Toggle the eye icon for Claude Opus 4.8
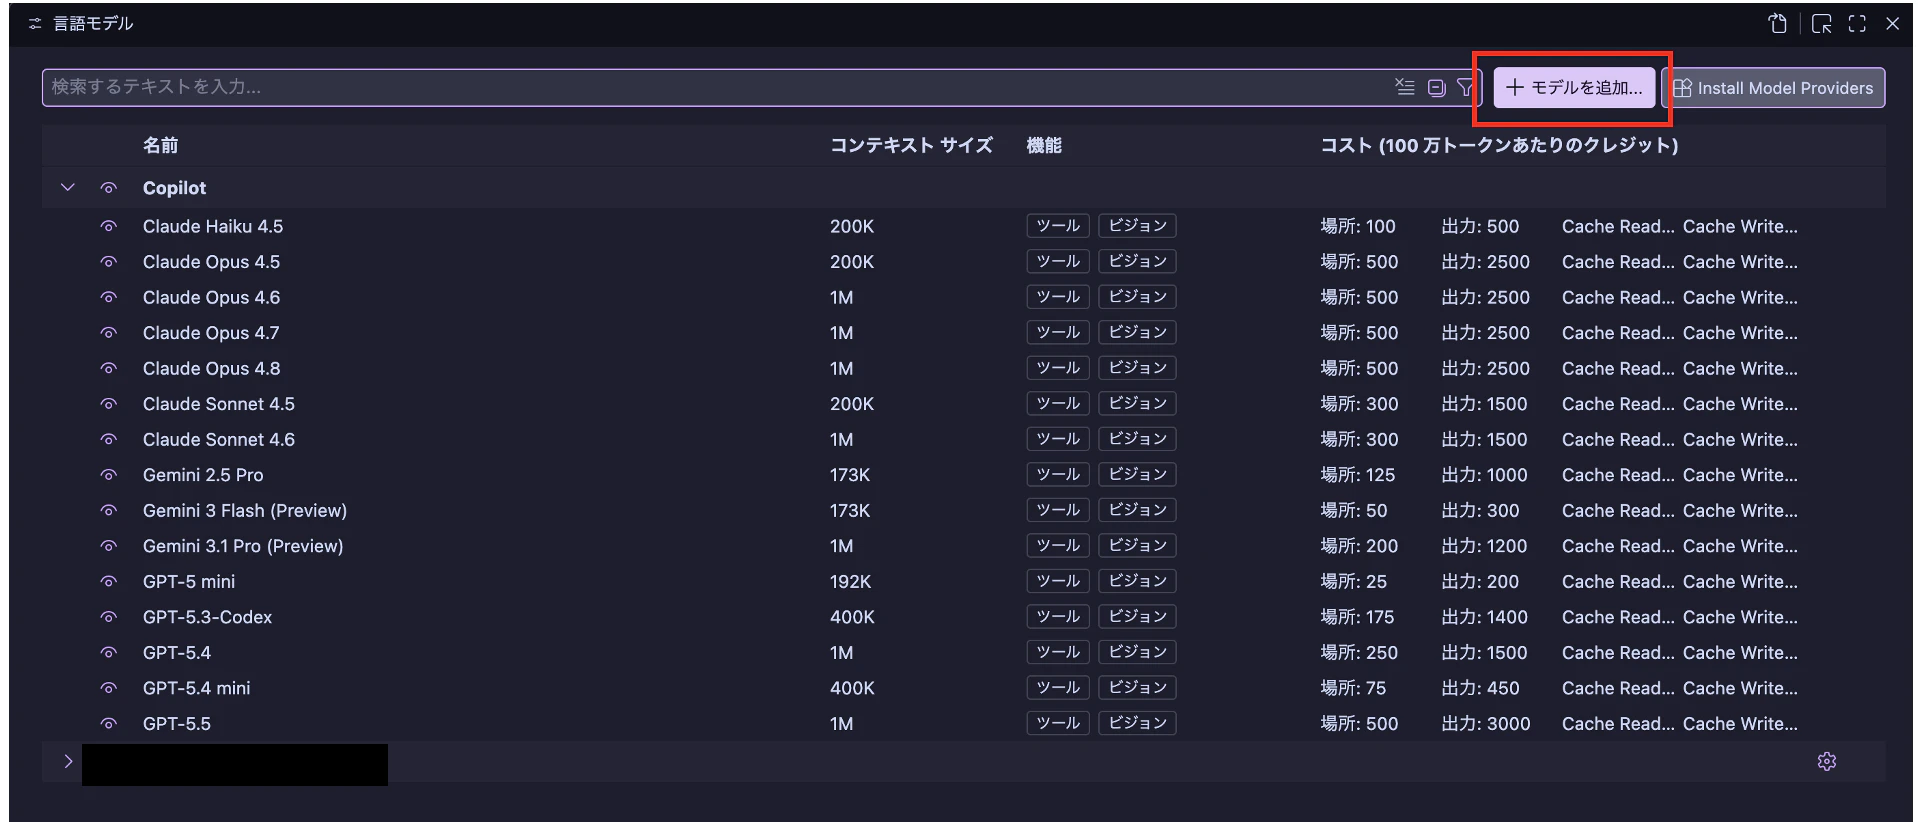Image resolution: width=1918 pixels, height=822 pixels. click(109, 368)
